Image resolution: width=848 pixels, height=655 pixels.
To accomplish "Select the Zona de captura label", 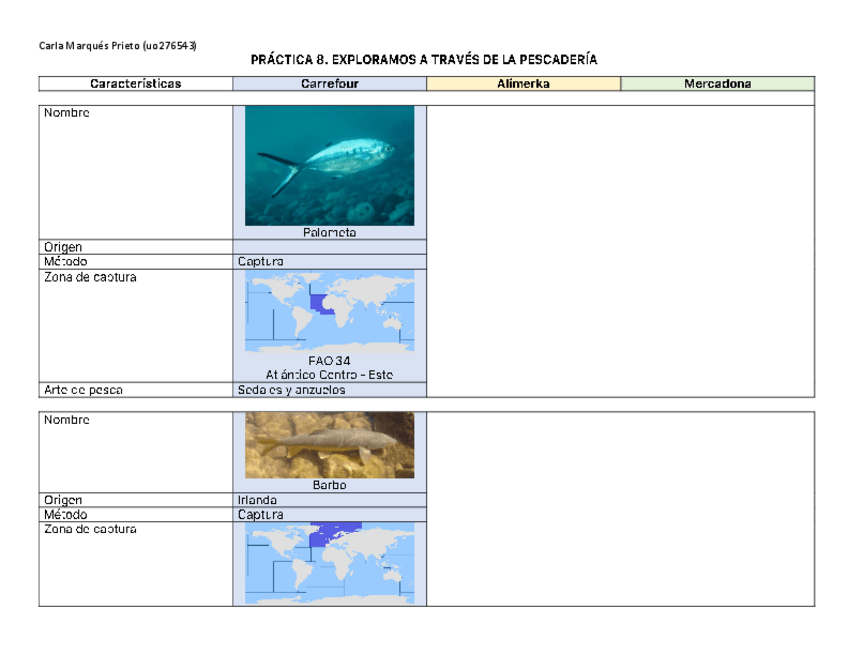I will tap(78, 278).
